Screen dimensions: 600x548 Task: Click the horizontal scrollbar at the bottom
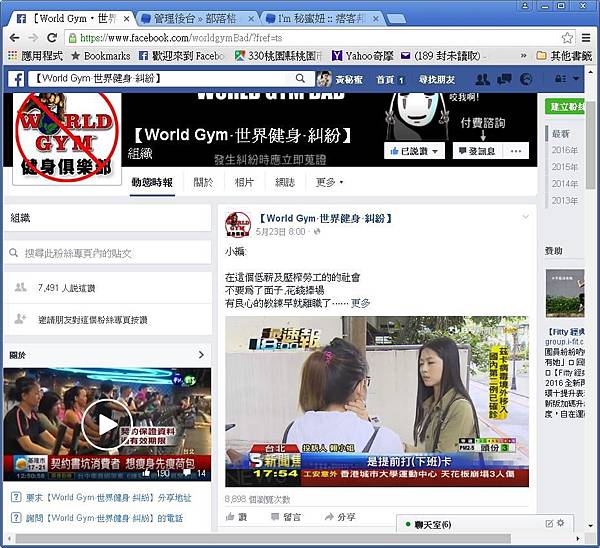(262, 538)
